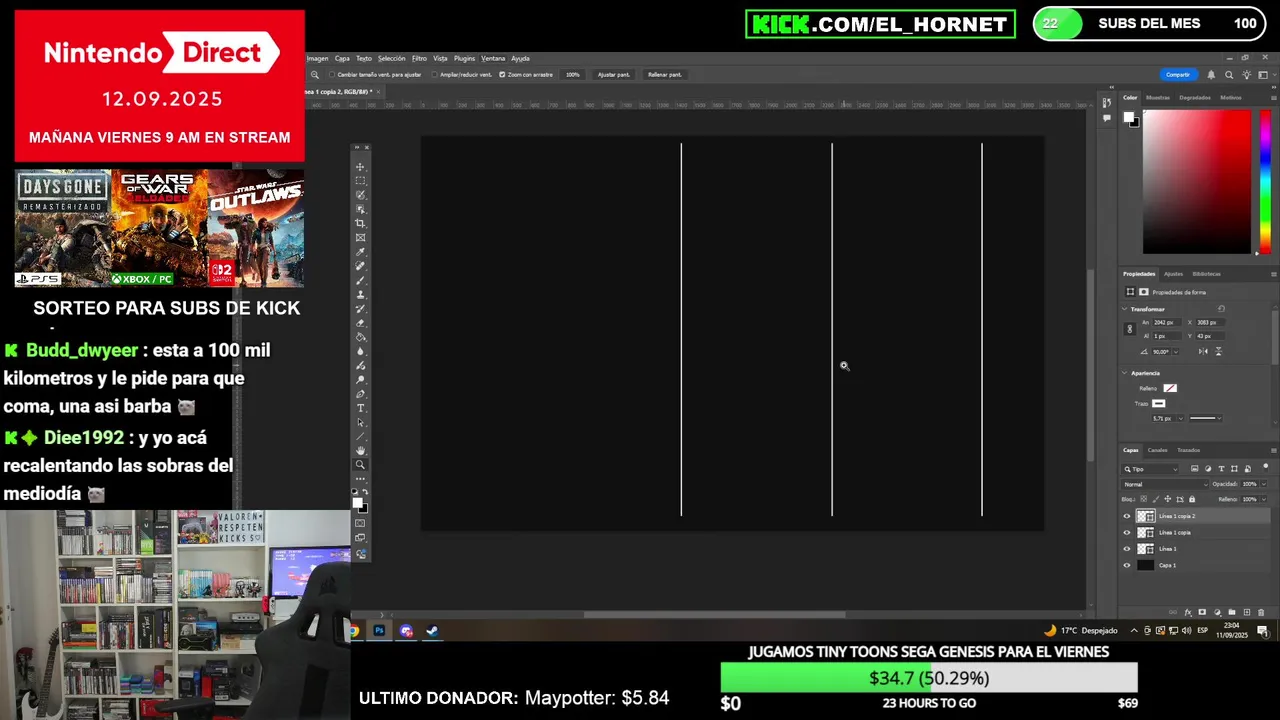The width and height of the screenshot is (1280, 720).
Task: Click the Rellenar pant. button
Action: (664, 75)
